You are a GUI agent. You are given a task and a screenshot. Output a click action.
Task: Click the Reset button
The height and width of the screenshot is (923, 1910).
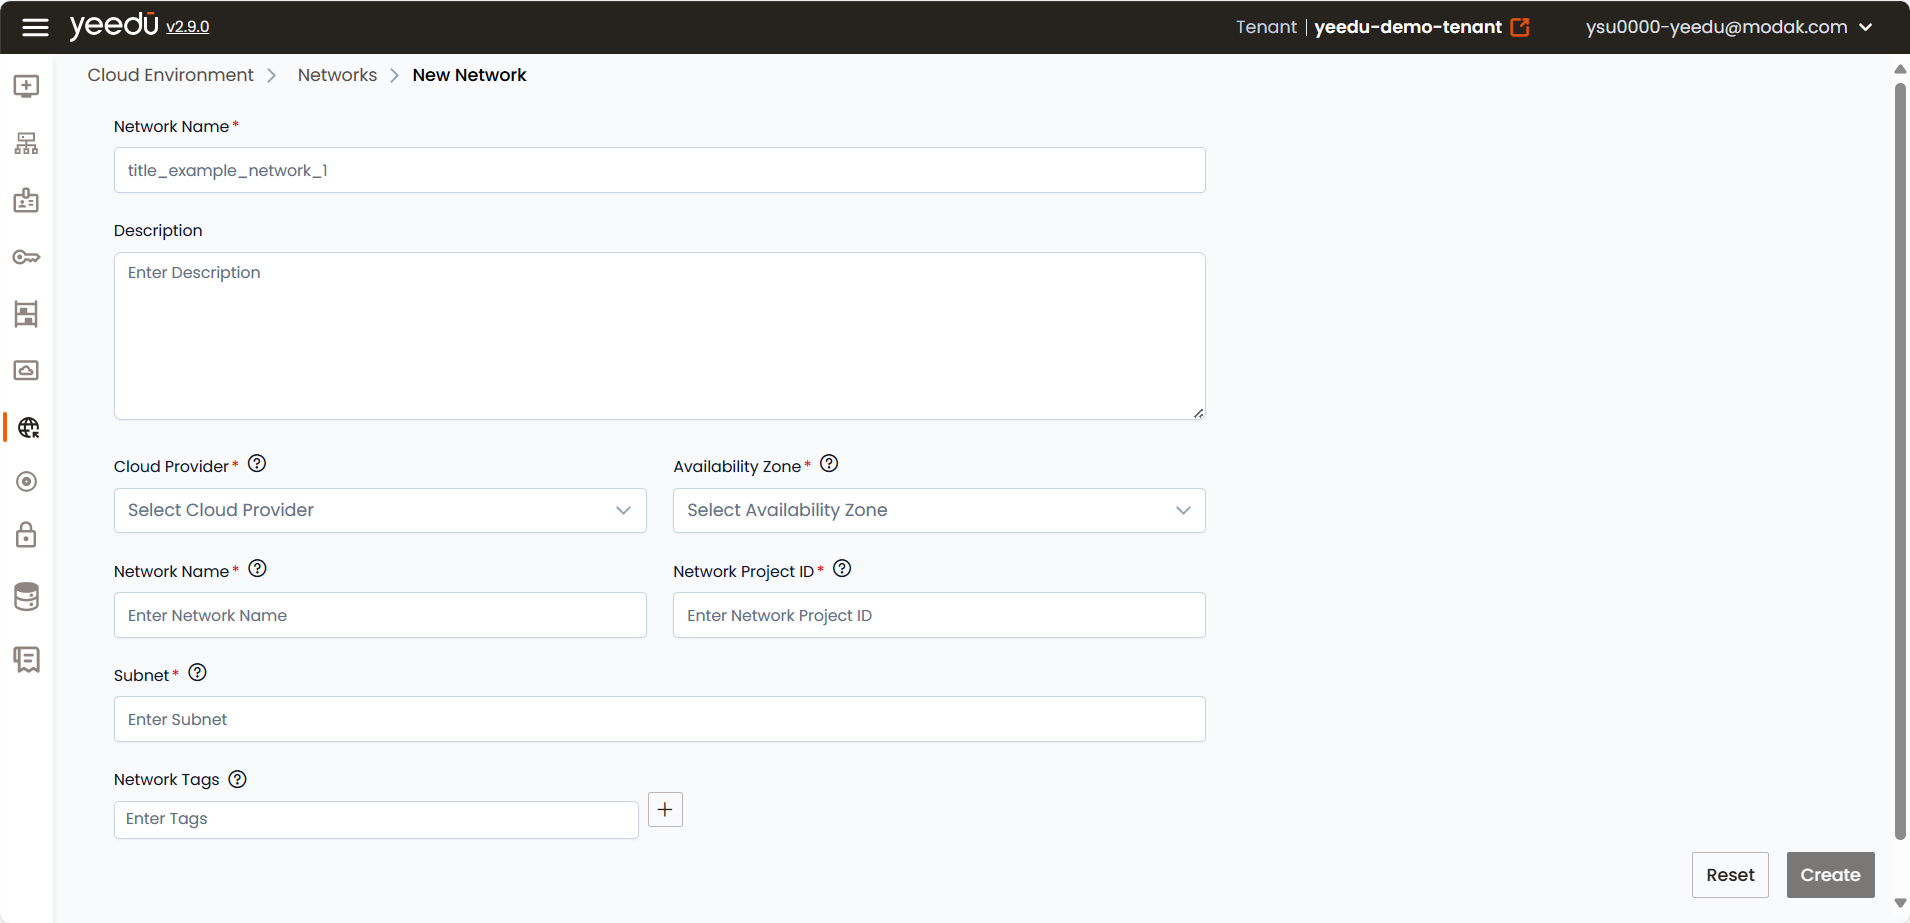point(1730,875)
